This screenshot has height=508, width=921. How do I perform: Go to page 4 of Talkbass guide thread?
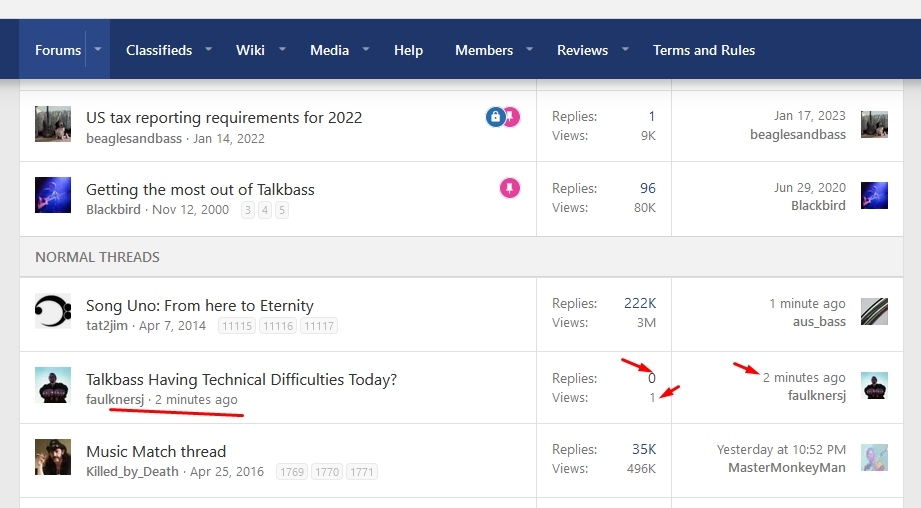click(265, 210)
